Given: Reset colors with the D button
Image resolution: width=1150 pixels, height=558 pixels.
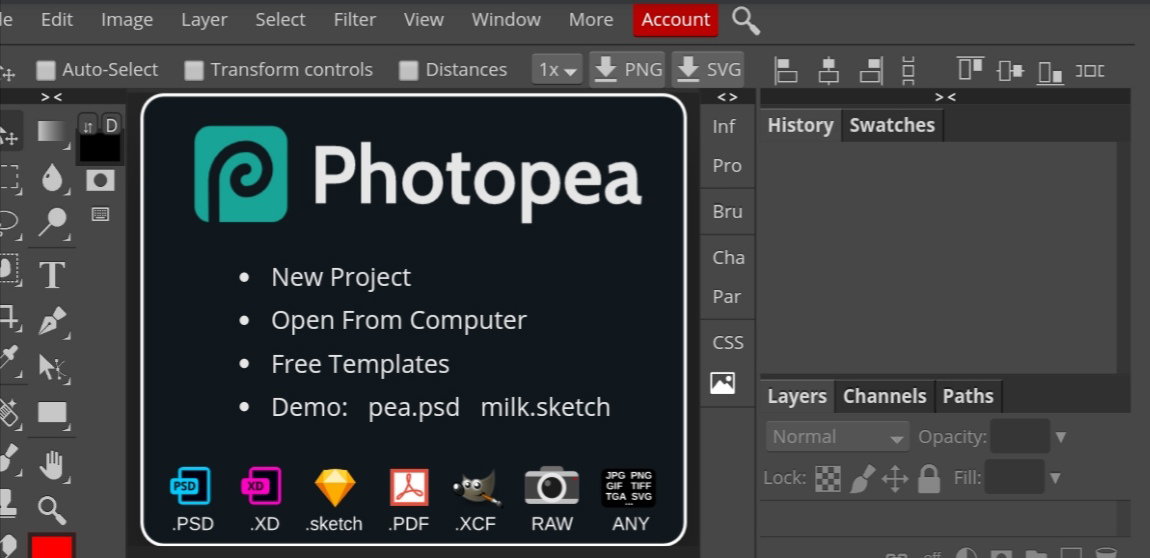Looking at the screenshot, I should [111, 125].
